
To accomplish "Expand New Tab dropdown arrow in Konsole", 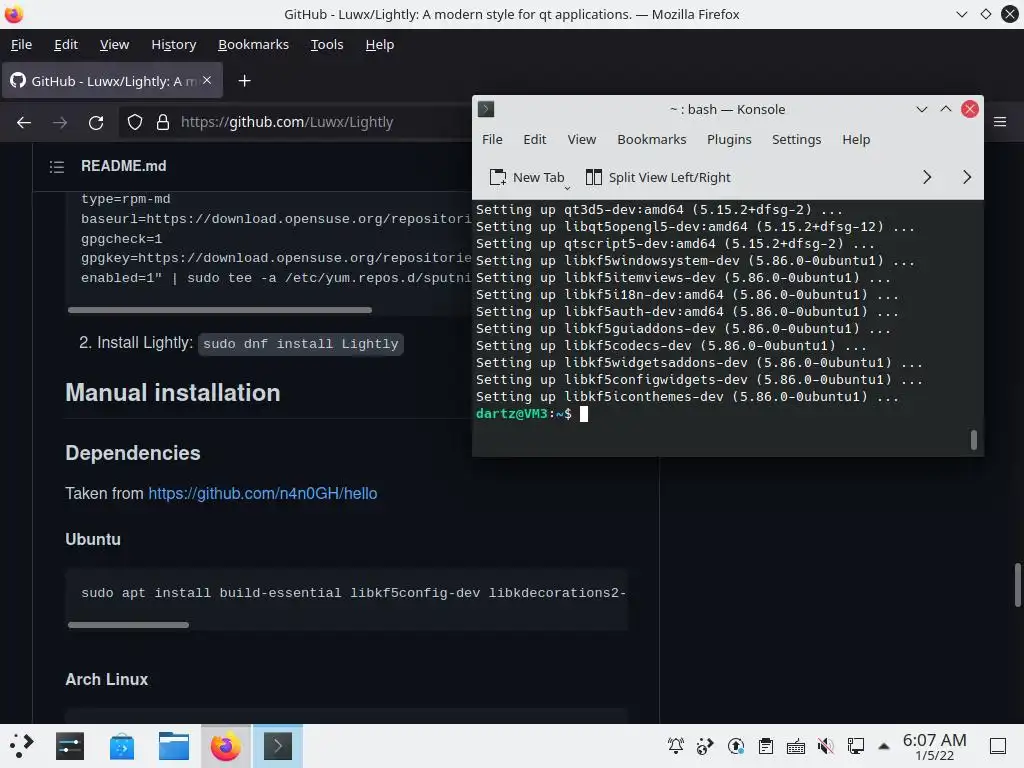I will tap(568, 187).
